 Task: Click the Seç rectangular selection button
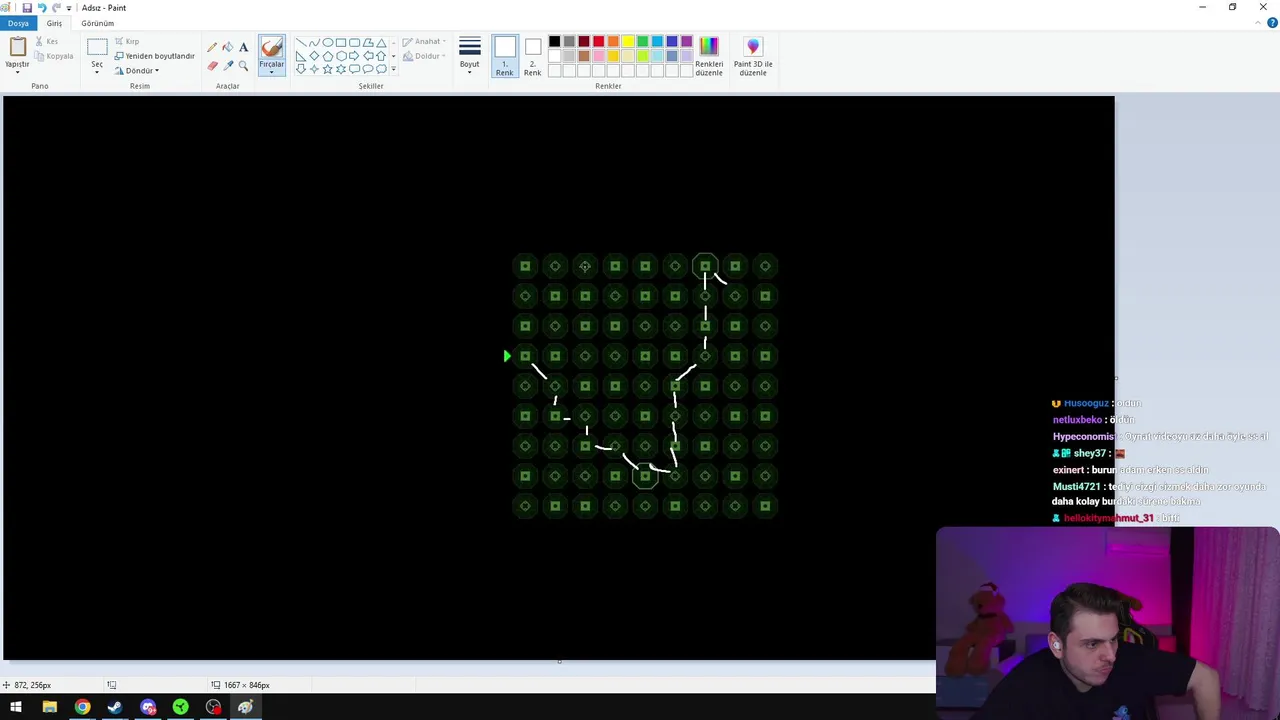coord(97,47)
